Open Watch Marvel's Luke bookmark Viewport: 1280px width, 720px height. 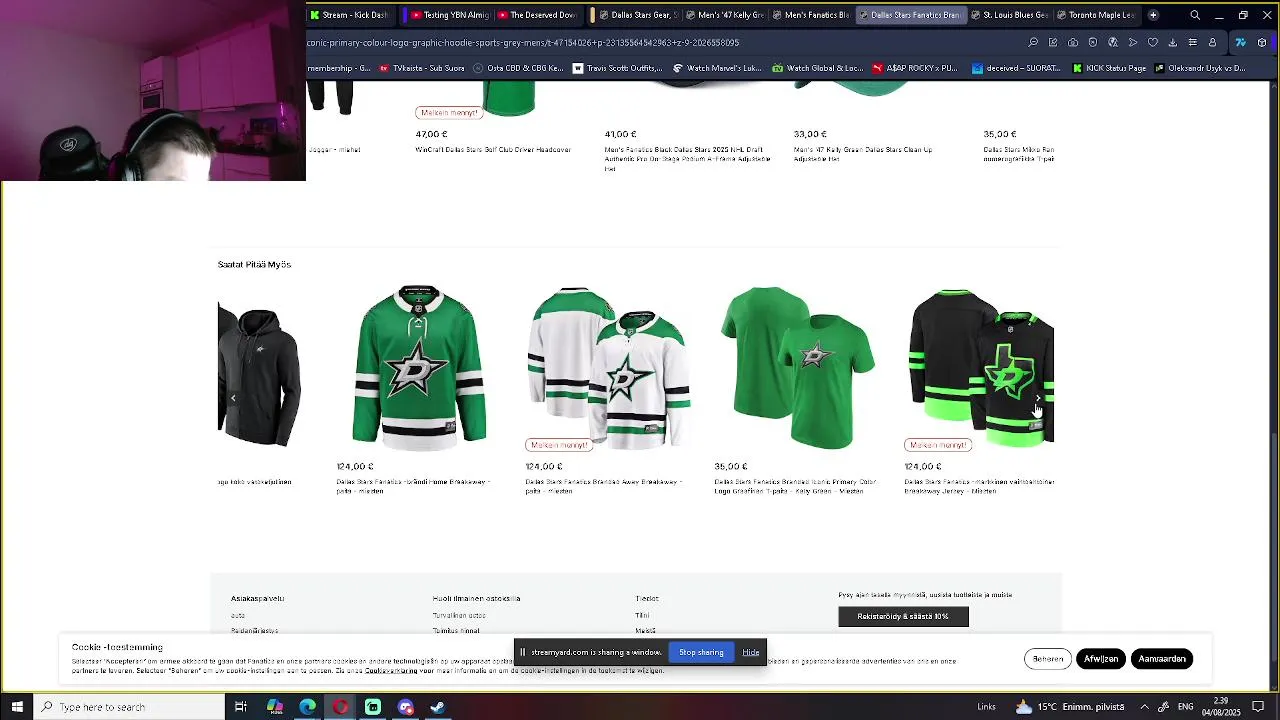(717, 68)
